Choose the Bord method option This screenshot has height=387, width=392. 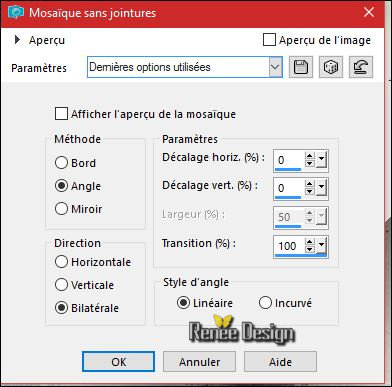(61, 163)
